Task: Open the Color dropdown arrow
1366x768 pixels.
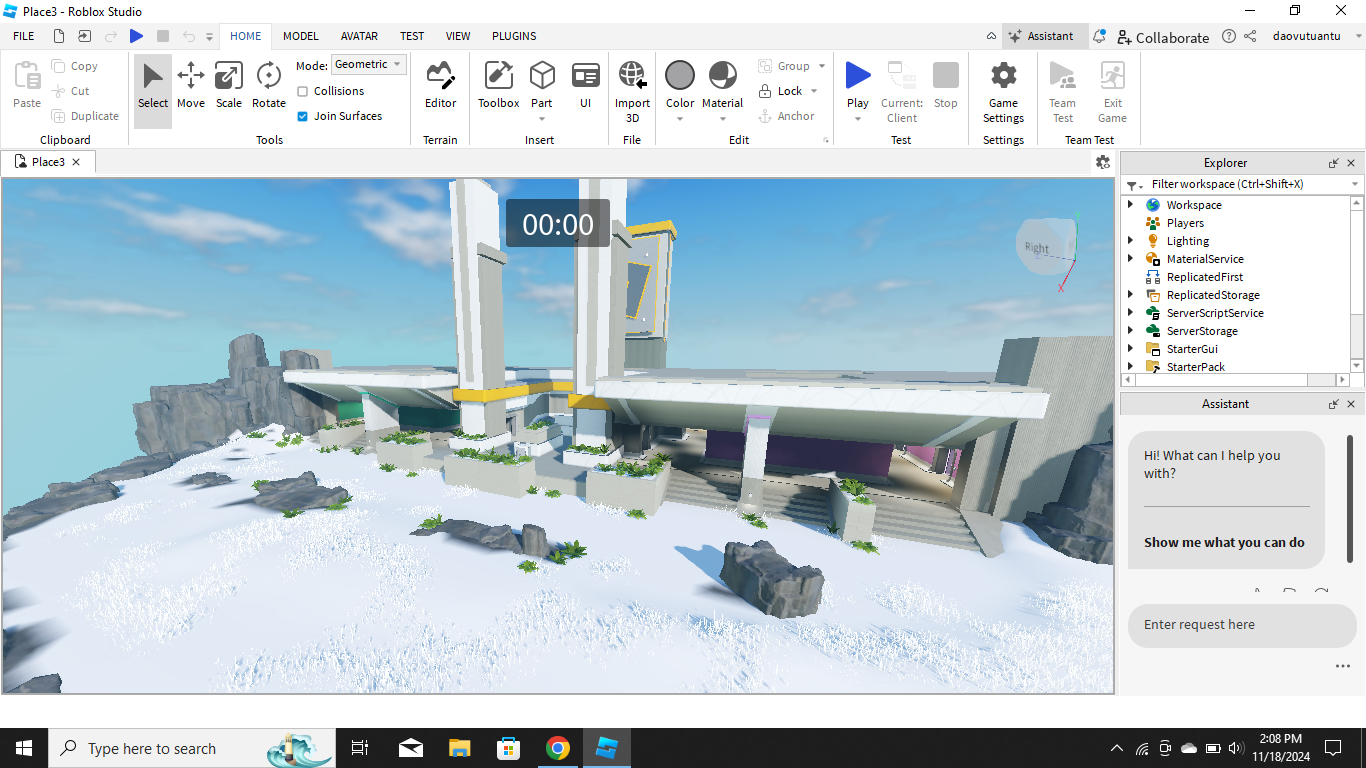Action: (x=680, y=119)
